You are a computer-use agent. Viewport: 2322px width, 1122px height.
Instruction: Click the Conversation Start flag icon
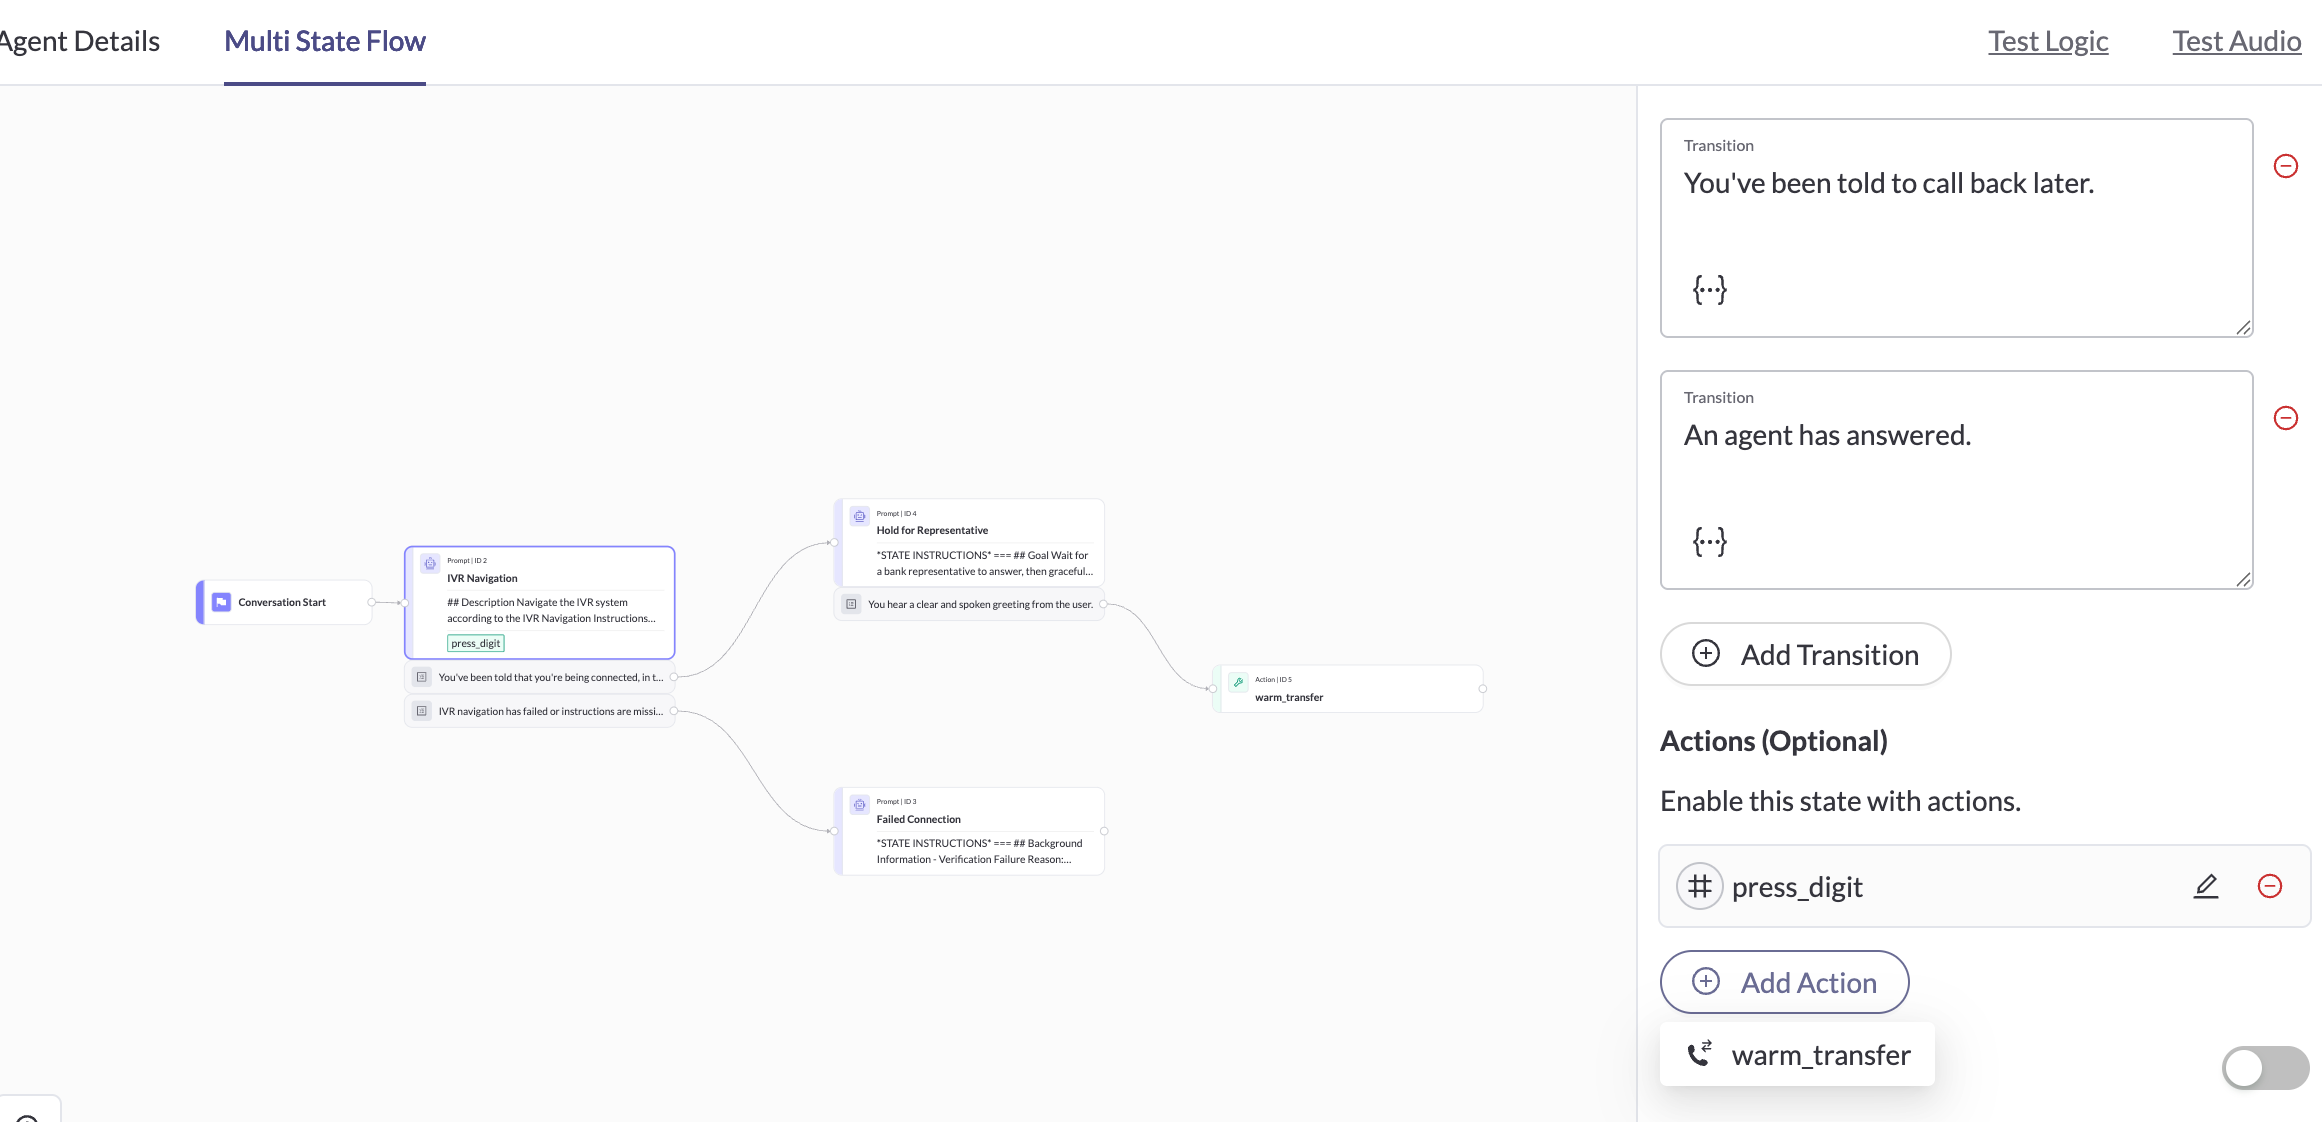pos(221,602)
